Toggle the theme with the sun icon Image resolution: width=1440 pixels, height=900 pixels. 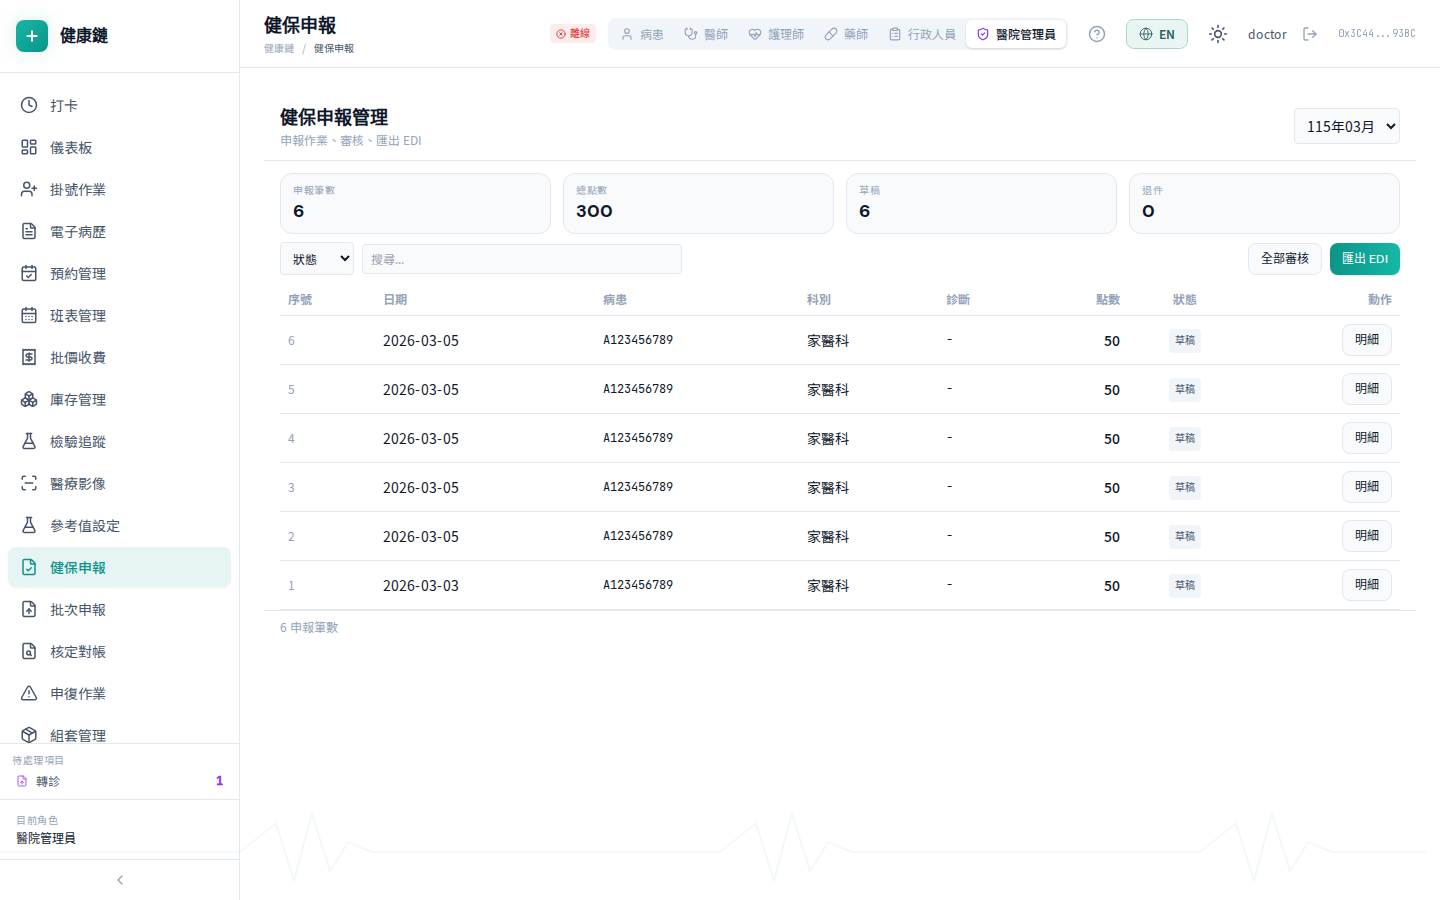(1218, 33)
